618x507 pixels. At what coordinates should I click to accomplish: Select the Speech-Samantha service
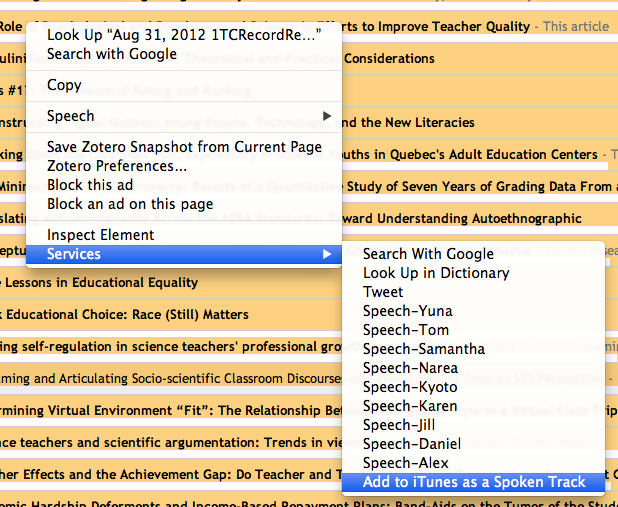point(473,349)
